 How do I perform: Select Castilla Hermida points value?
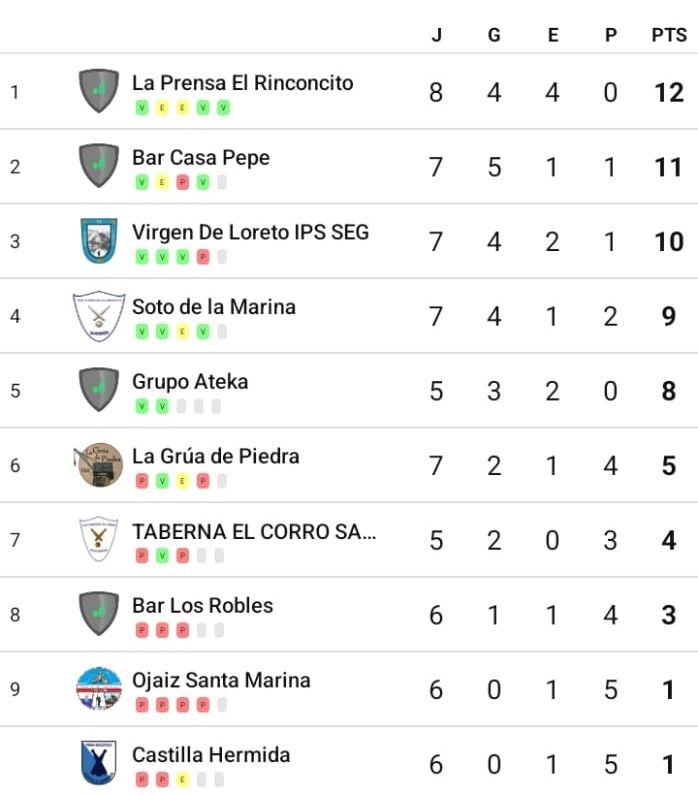pos(669,764)
